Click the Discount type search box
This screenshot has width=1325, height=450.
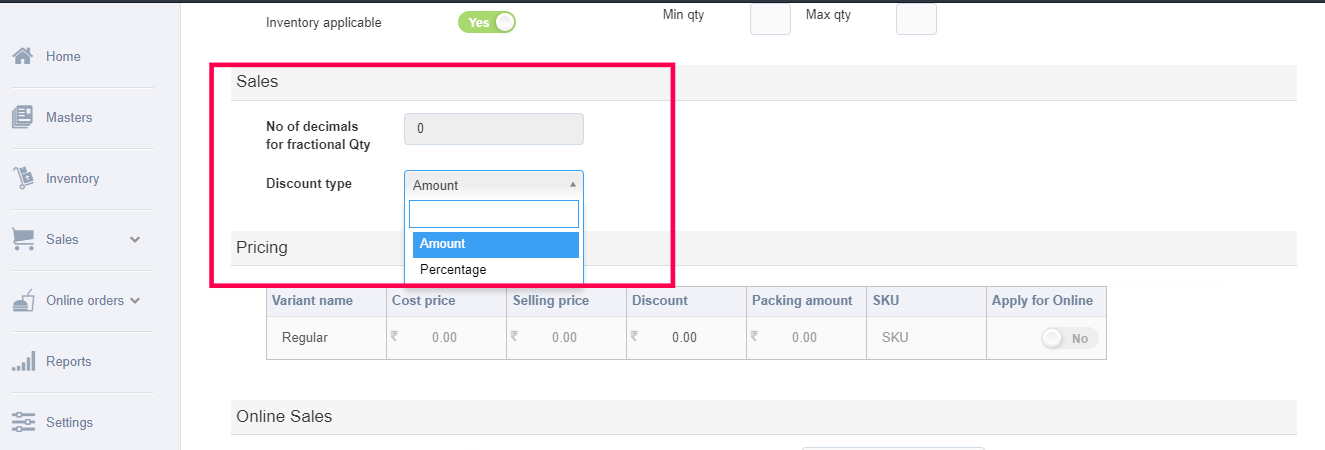(x=494, y=214)
